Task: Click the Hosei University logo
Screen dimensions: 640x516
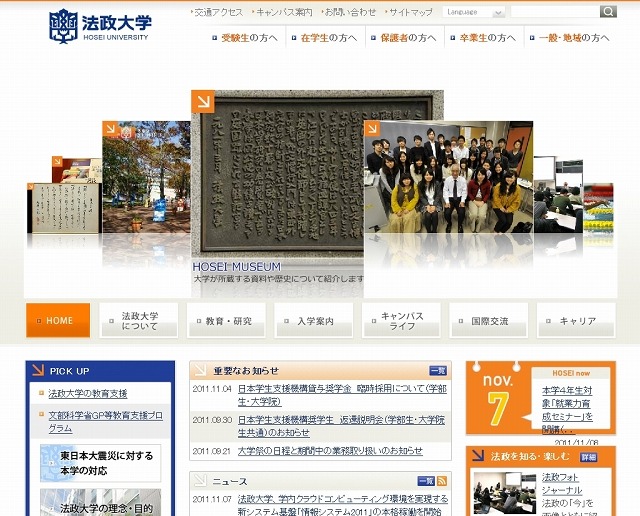Action: 100,26
